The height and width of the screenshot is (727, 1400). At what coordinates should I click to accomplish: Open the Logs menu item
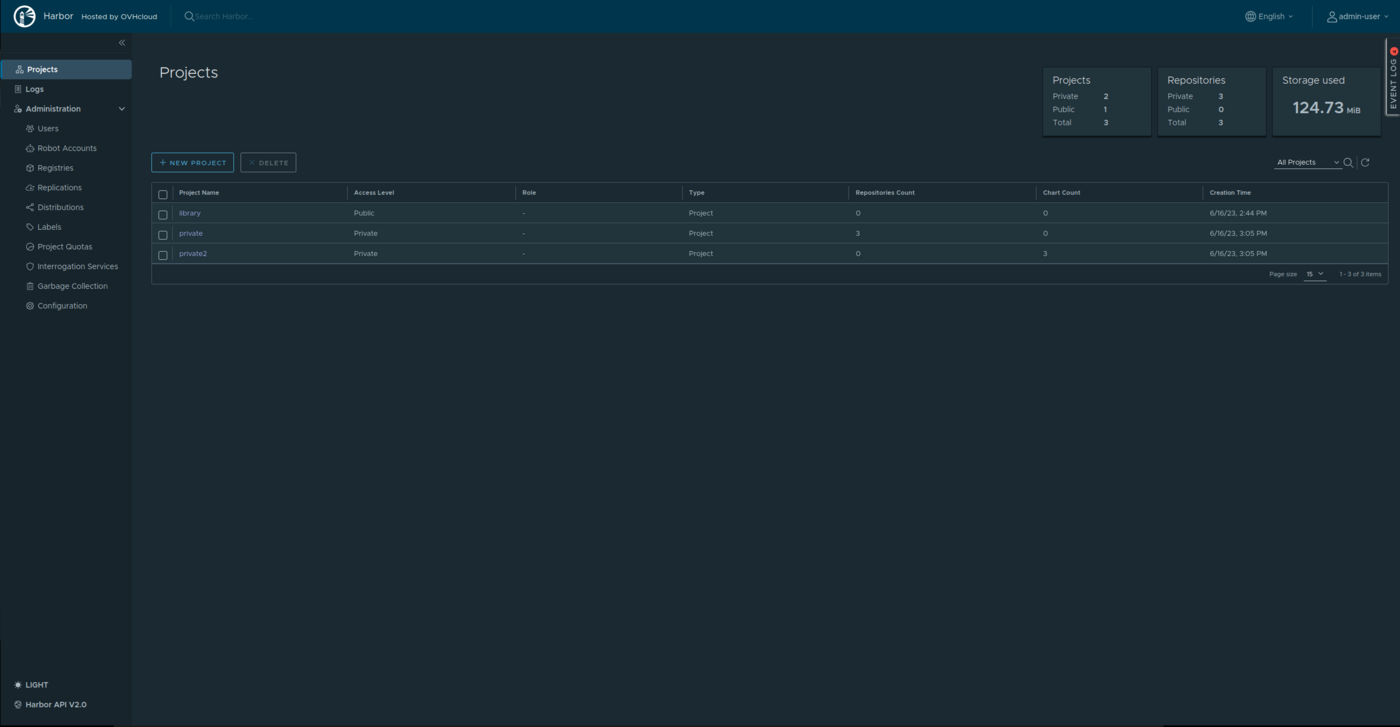point(34,89)
